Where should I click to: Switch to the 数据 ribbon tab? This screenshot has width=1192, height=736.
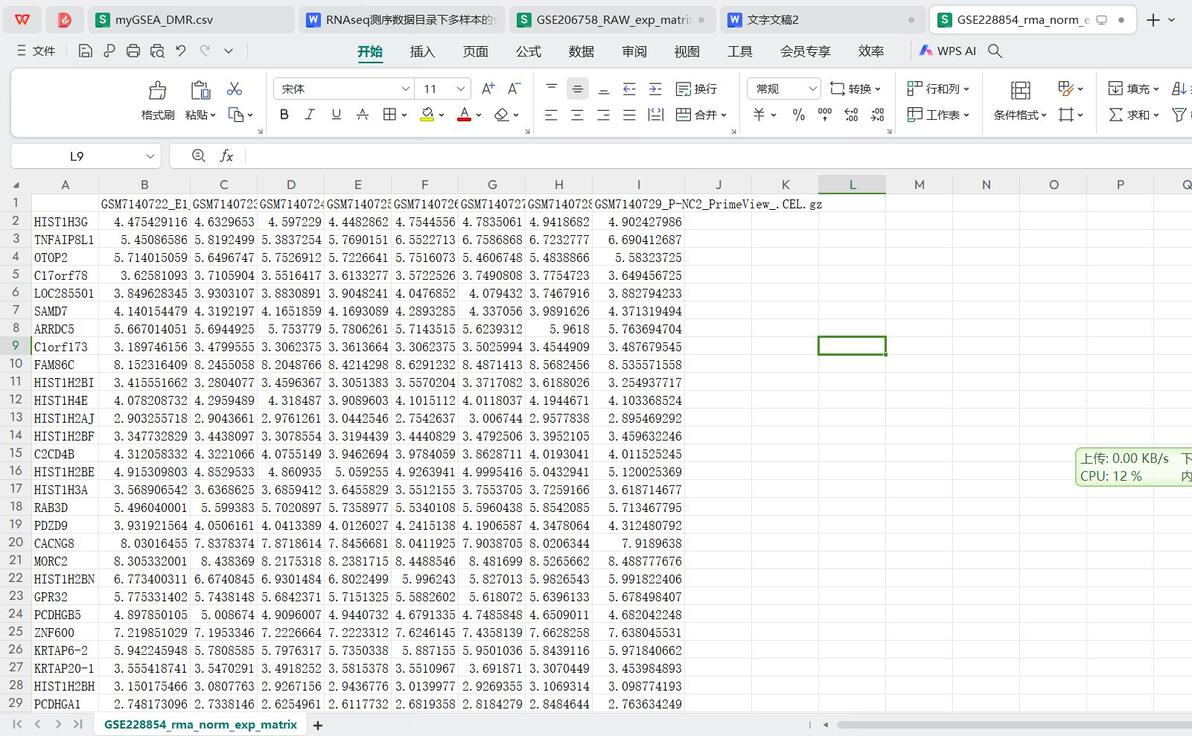pos(581,51)
